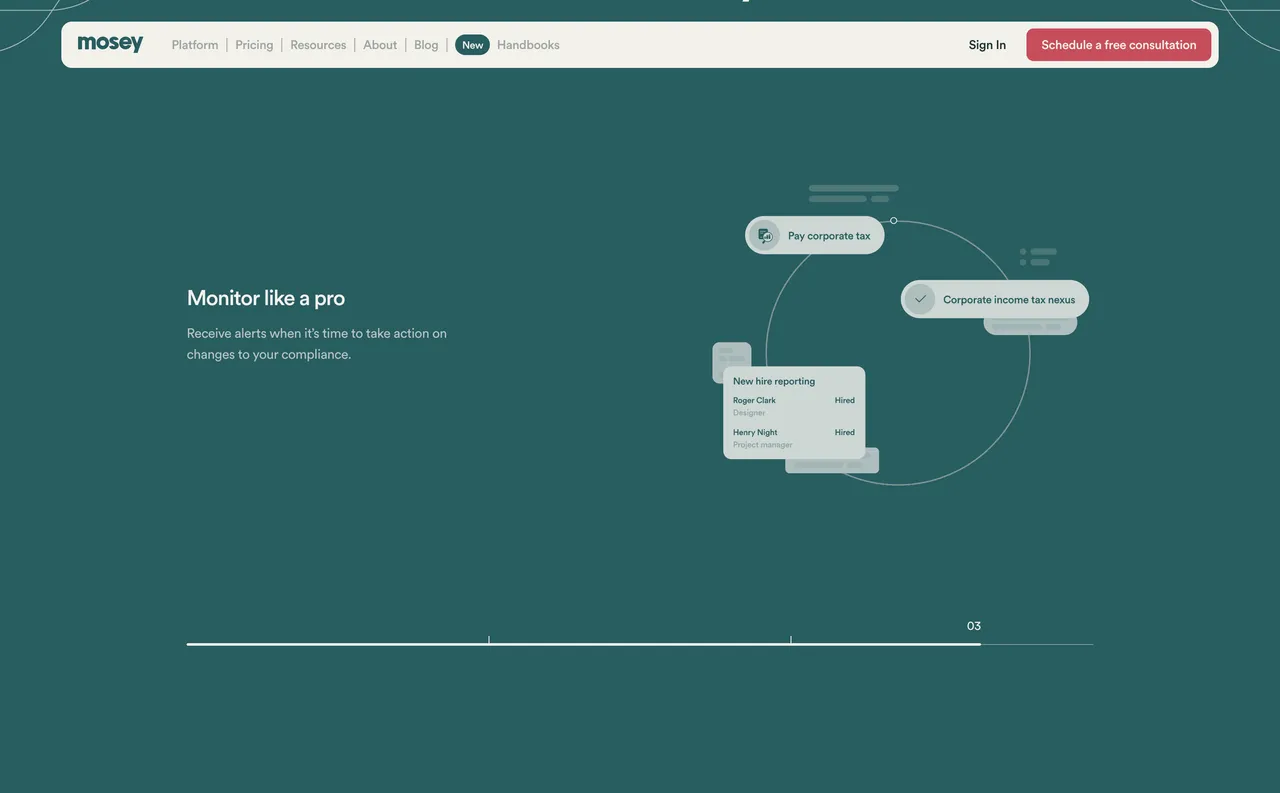Click the tax document icon in Pay corporate tax pill
Viewport: 1280px width, 793px height.
(x=763, y=234)
